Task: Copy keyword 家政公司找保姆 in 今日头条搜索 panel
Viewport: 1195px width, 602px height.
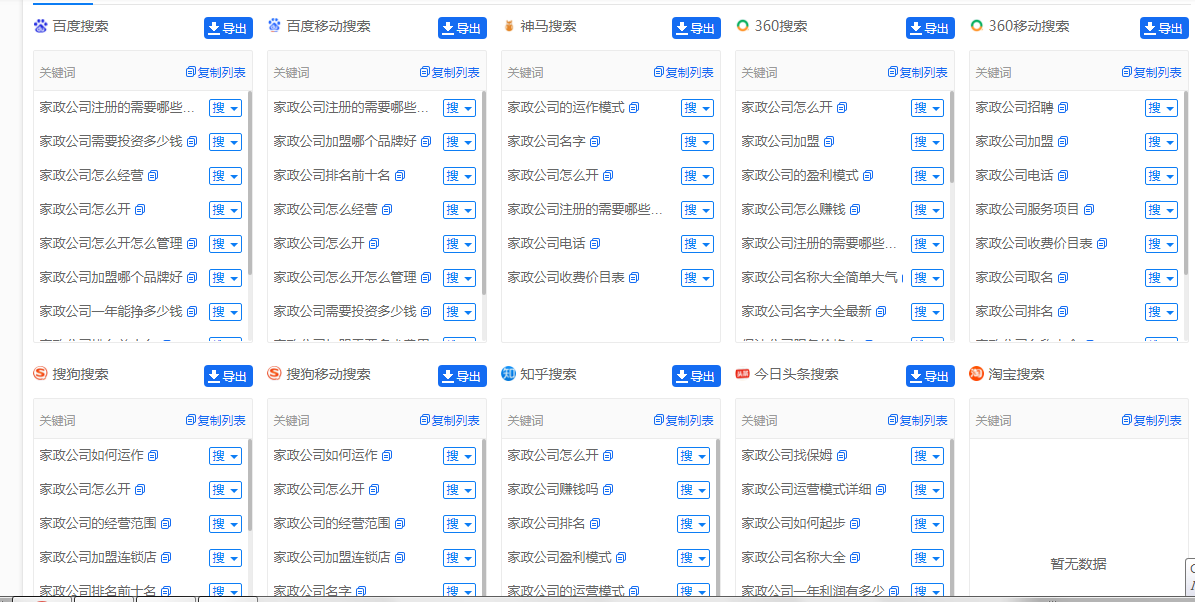Action: pyautogui.click(x=842, y=456)
